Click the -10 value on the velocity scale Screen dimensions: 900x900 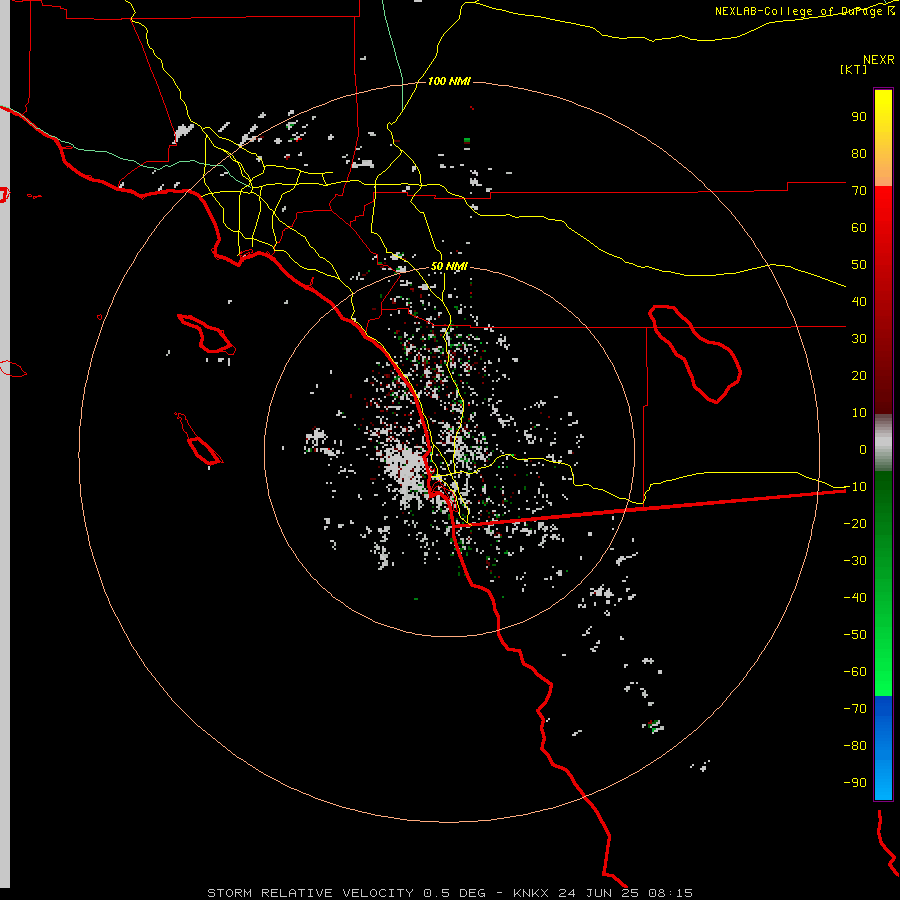[x=855, y=487]
